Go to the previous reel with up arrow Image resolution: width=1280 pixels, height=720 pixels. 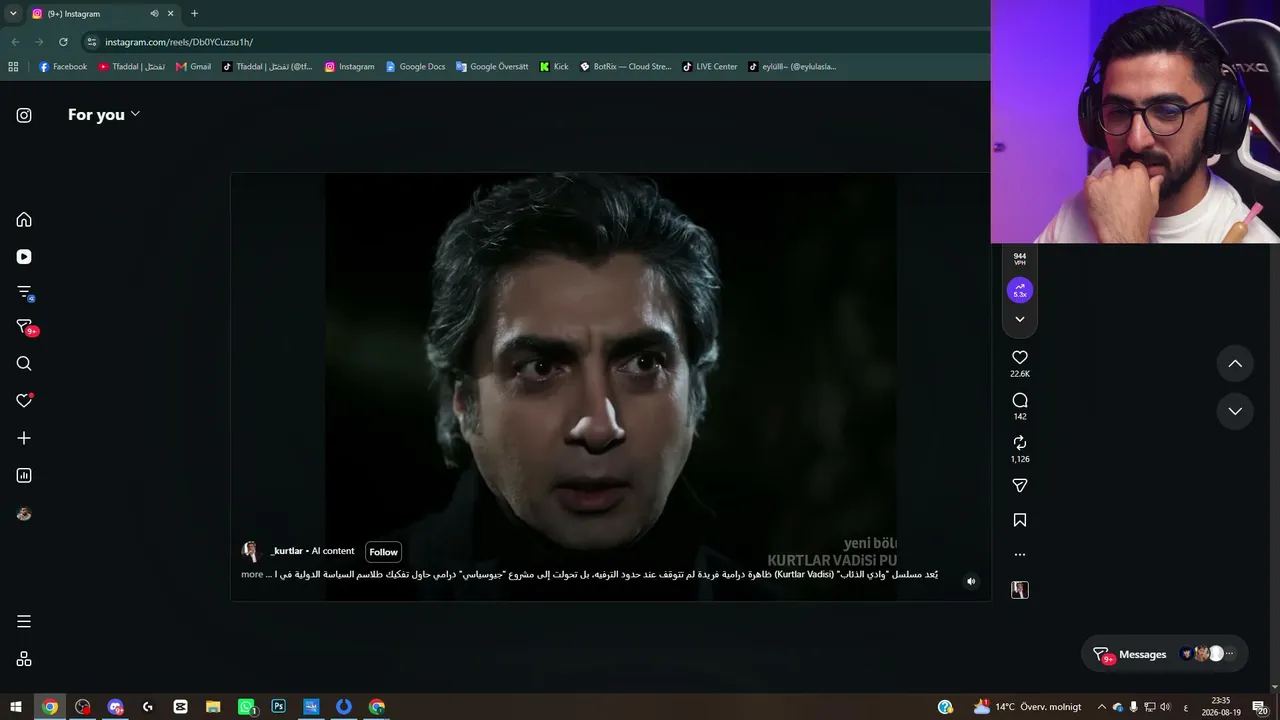[x=1235, y=364]
